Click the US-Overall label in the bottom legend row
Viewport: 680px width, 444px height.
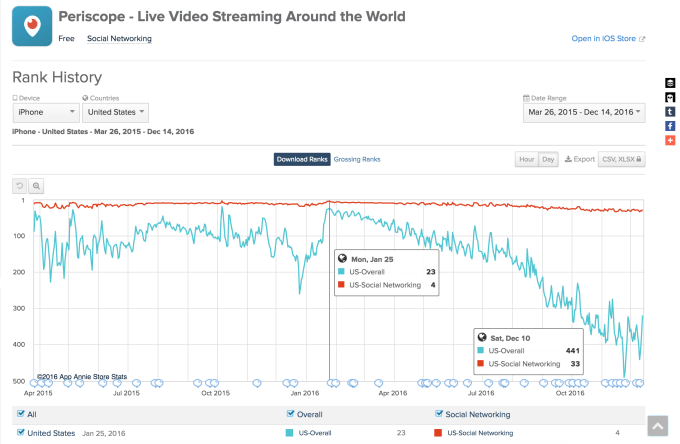coord(315,433)
